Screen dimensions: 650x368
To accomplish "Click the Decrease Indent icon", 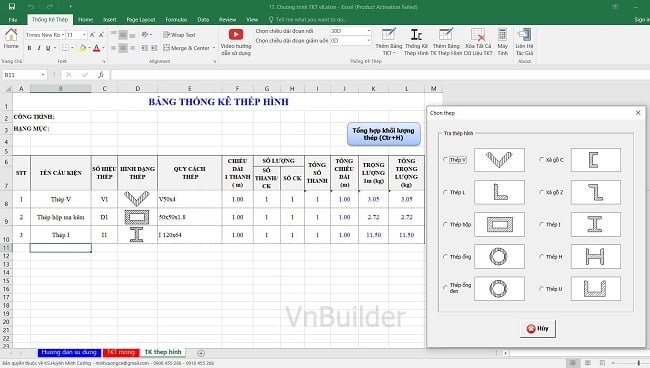I will [x=144, y=48].
